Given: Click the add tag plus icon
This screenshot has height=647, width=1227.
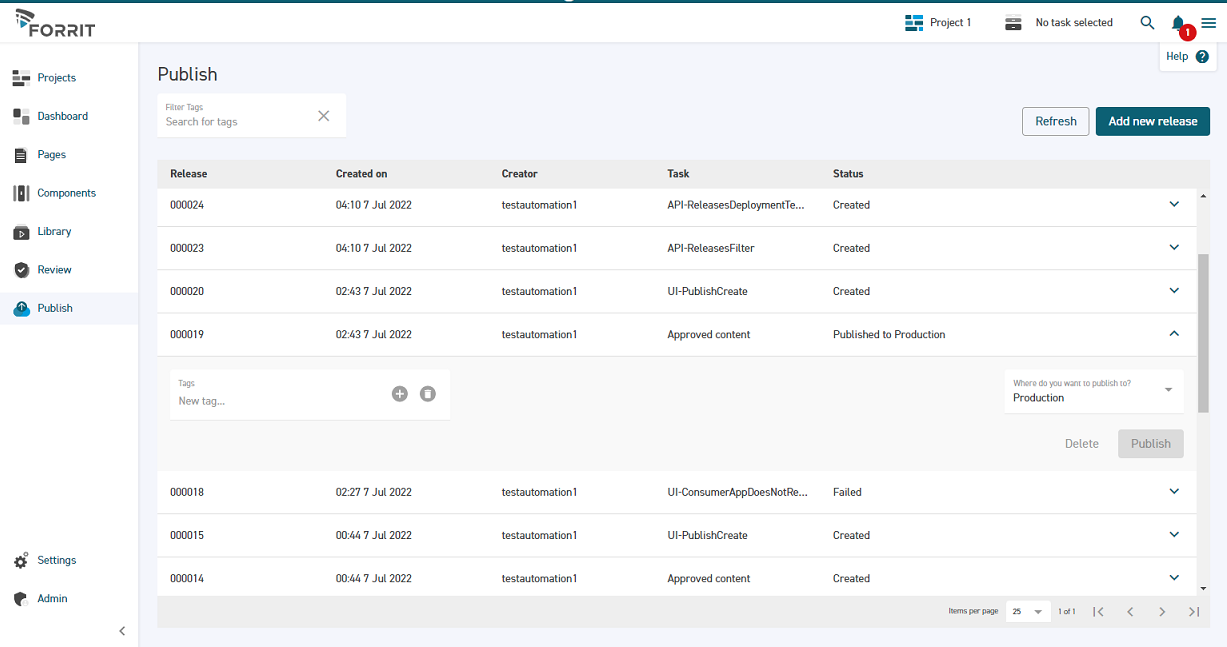Looking at the screenshot, I should tap(400, 394).
